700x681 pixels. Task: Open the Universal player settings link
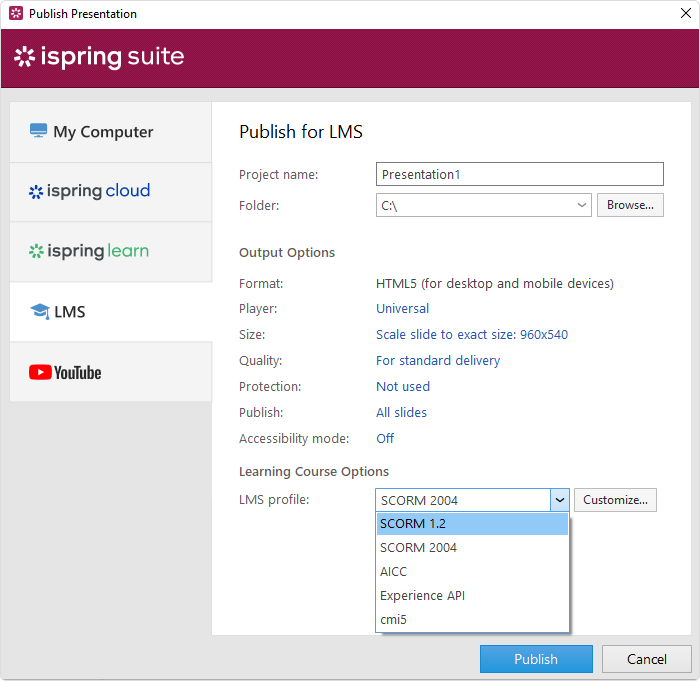coord(402,309)
